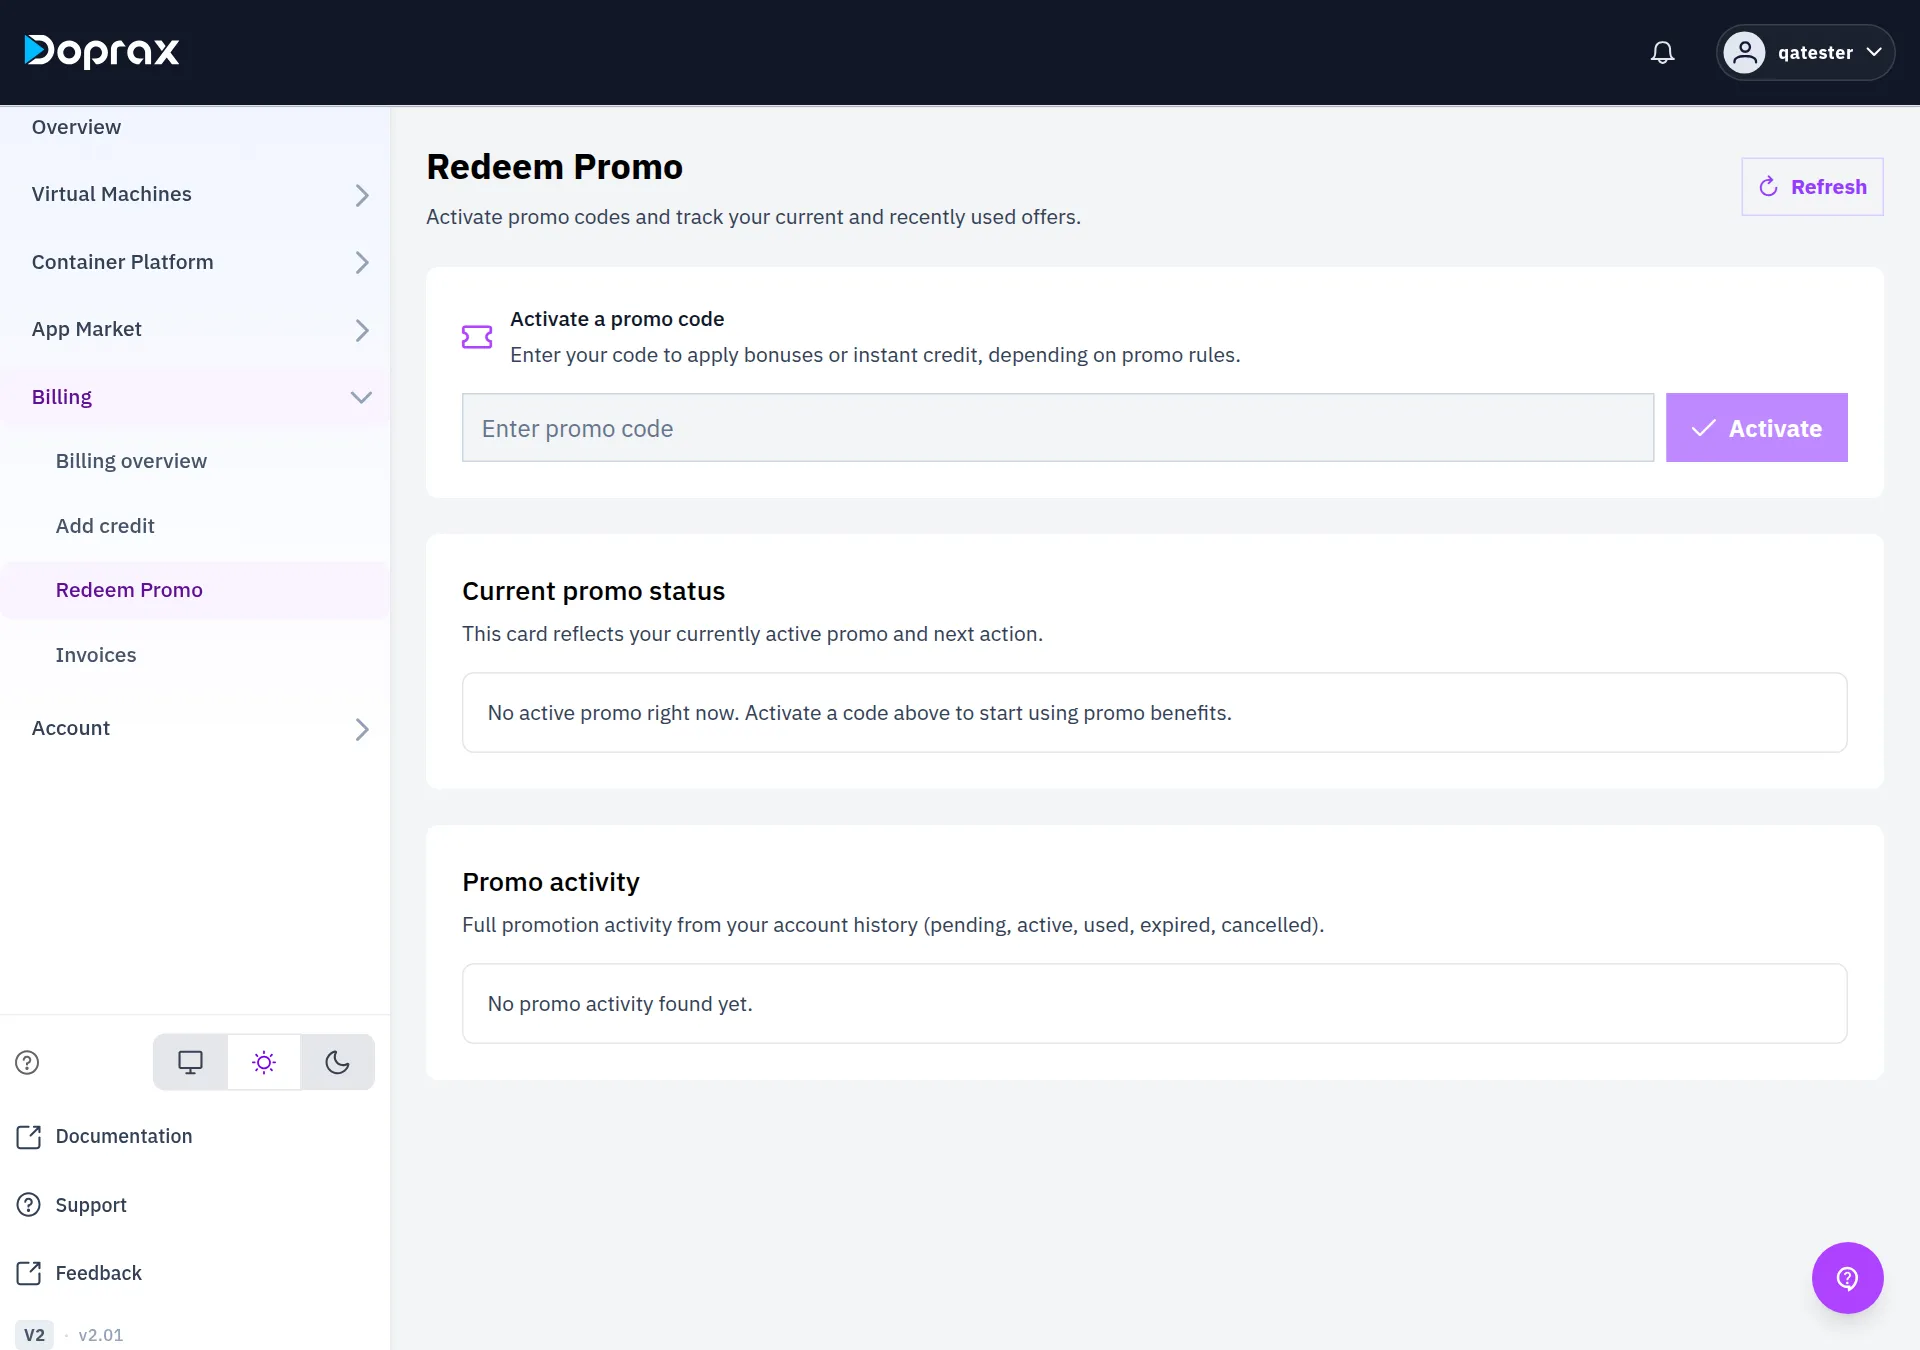Collapse the Billing section chevron
Screen dimensions: 1920x1350
click(361, 397)
